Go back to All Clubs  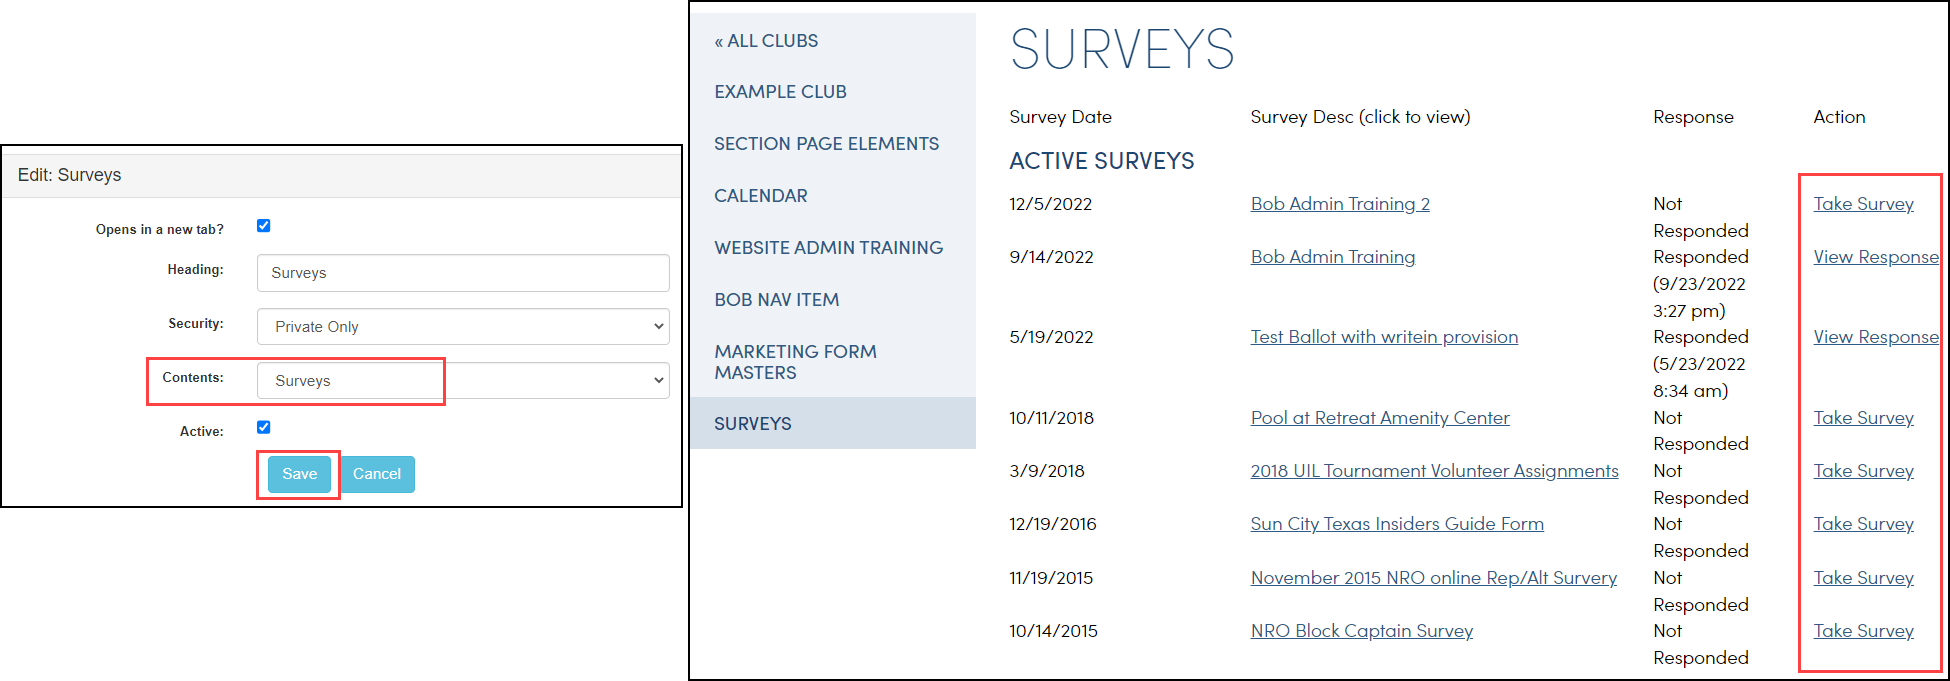tap(766, 41)
